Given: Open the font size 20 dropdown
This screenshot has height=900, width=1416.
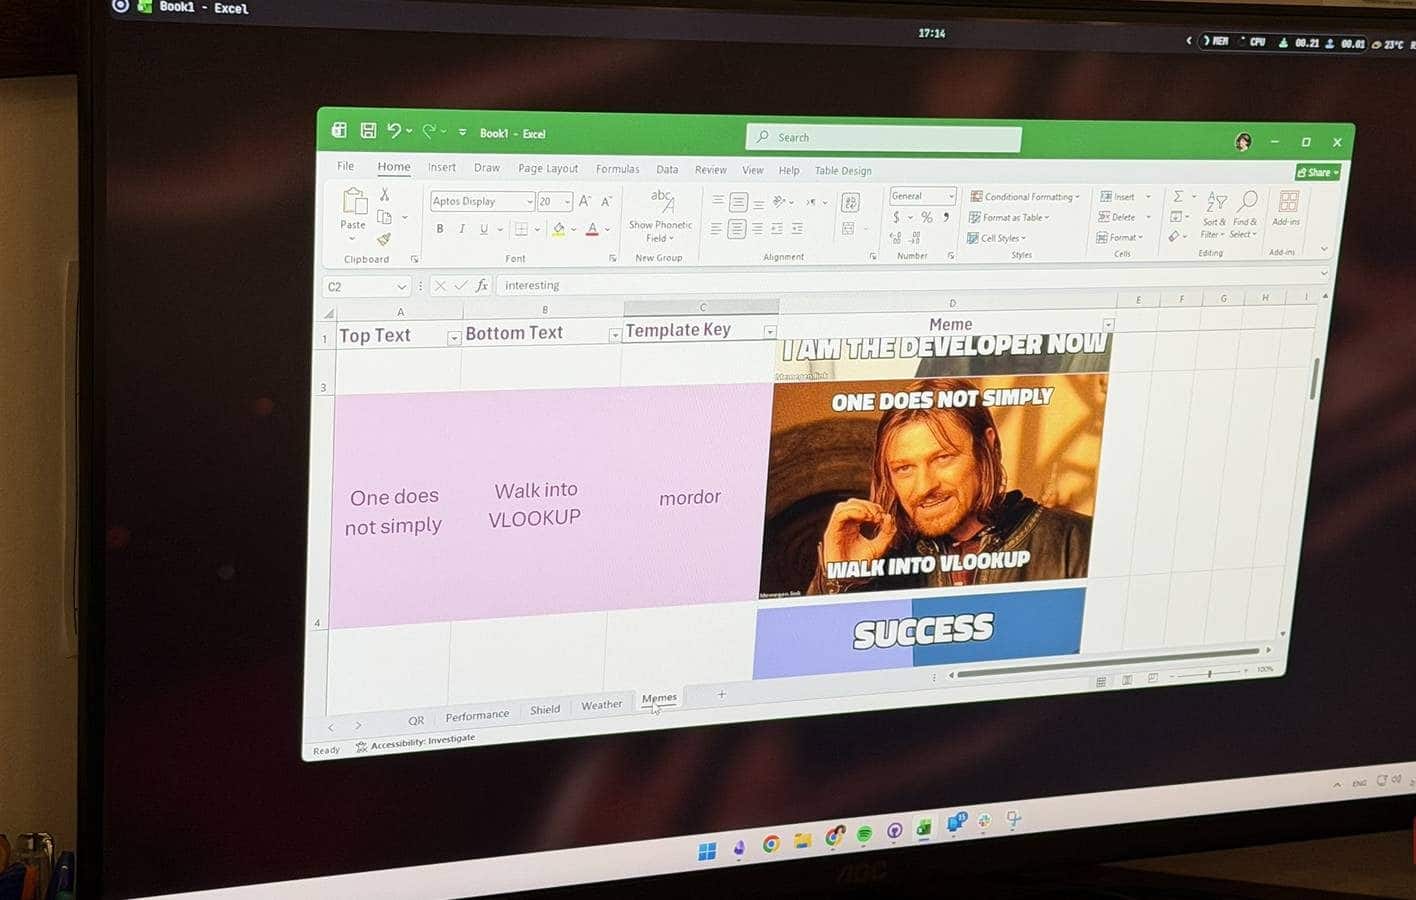Looking at the screenshot, I should 567,202.
